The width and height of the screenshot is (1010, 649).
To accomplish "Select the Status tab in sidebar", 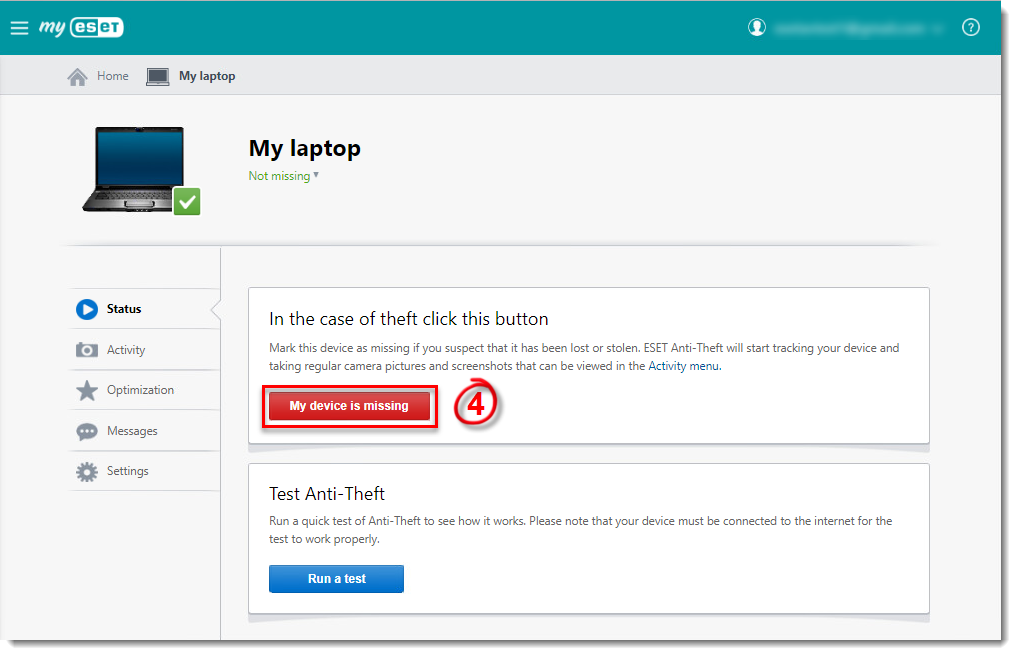I will (145, 309).
